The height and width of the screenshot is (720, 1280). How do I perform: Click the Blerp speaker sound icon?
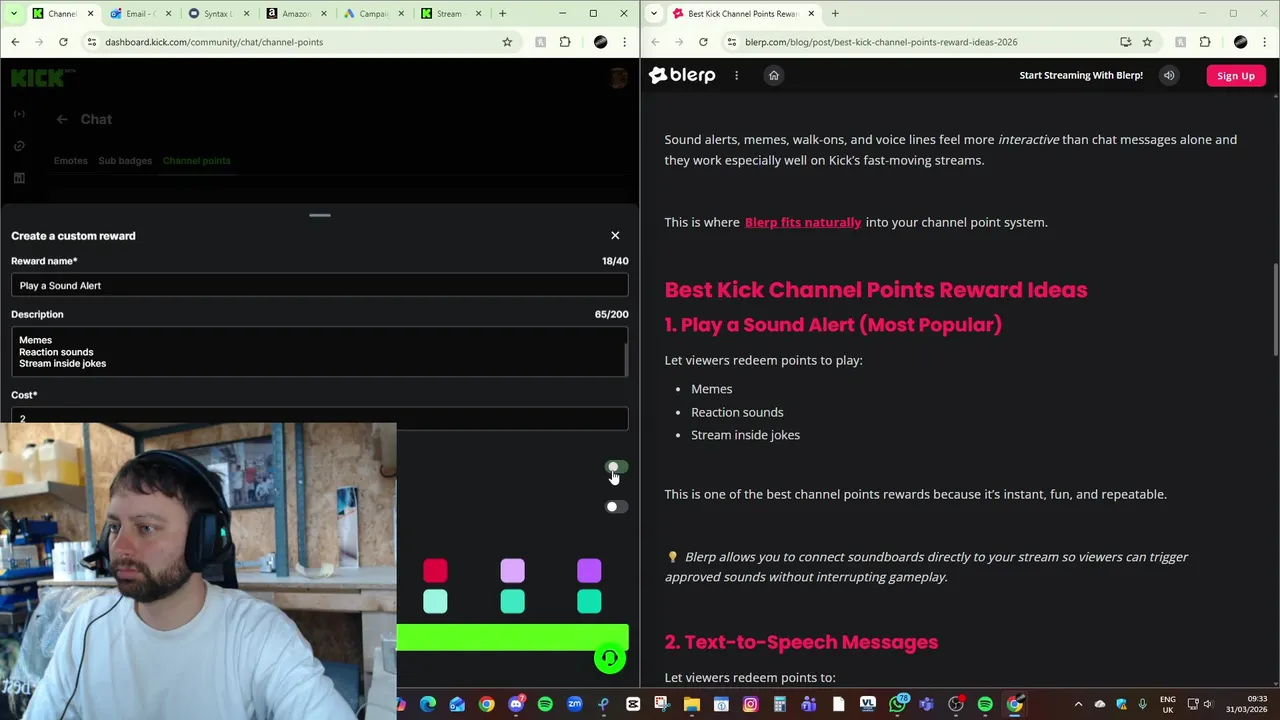click(1169, 75)
